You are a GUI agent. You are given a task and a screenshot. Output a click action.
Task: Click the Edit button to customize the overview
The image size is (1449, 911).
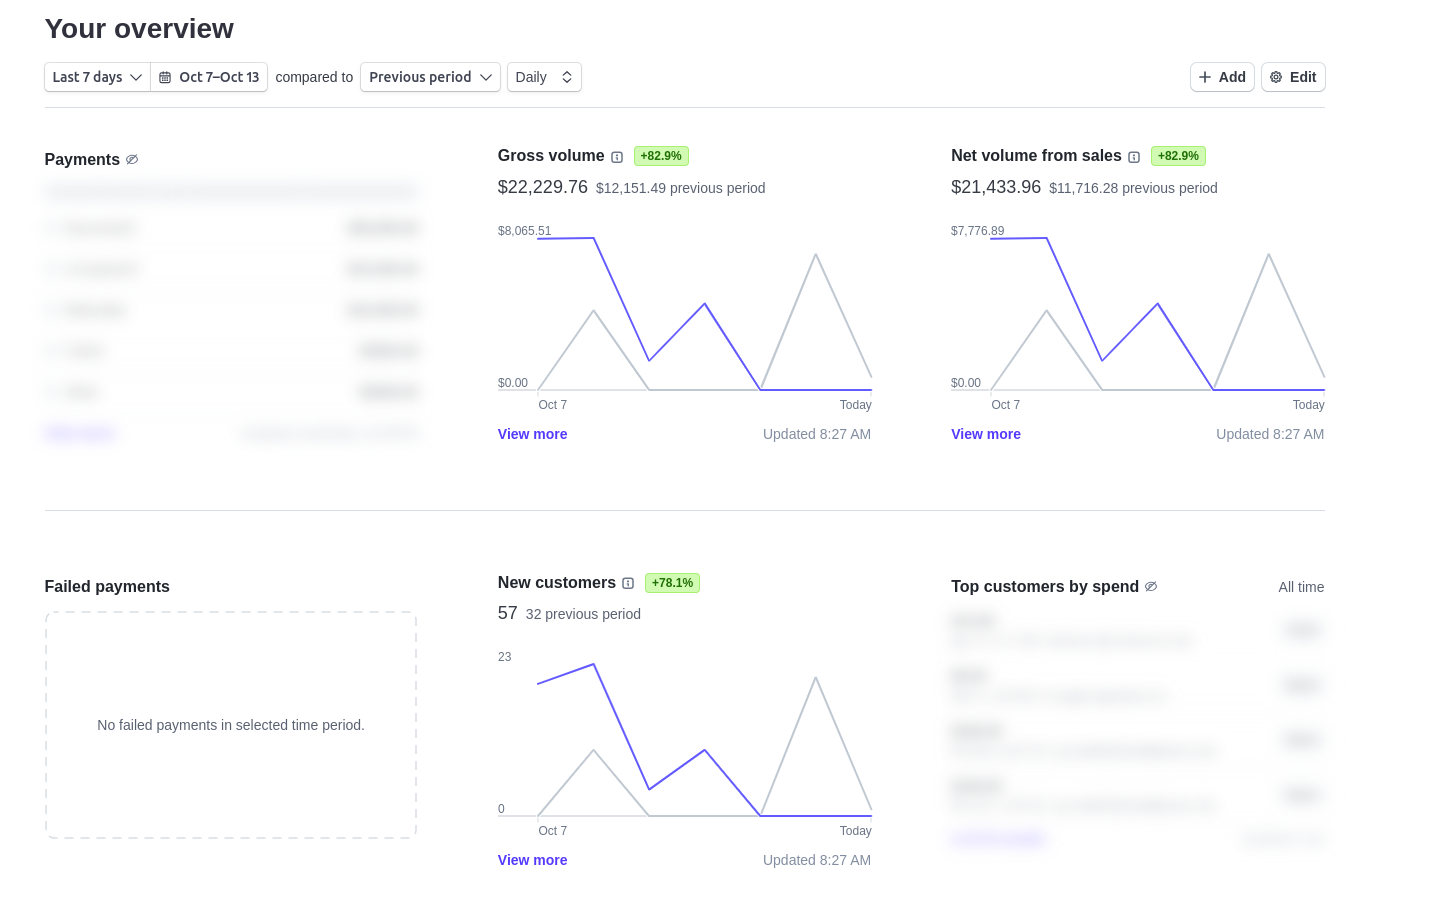1293,77
